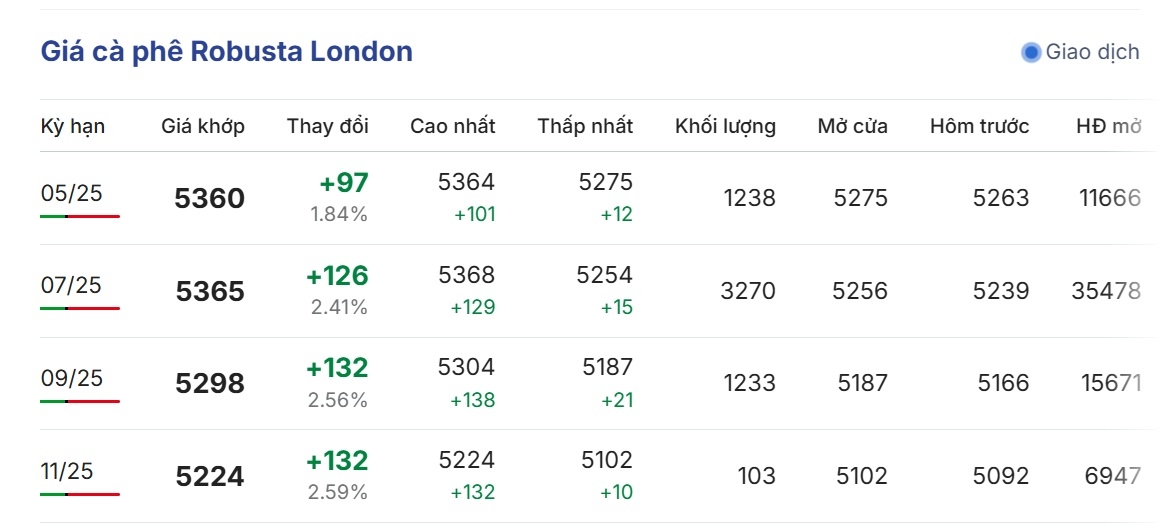Click the Giao dịch label text
The width and height of the screenshot is (1173, 532).
coord(1092,52)
